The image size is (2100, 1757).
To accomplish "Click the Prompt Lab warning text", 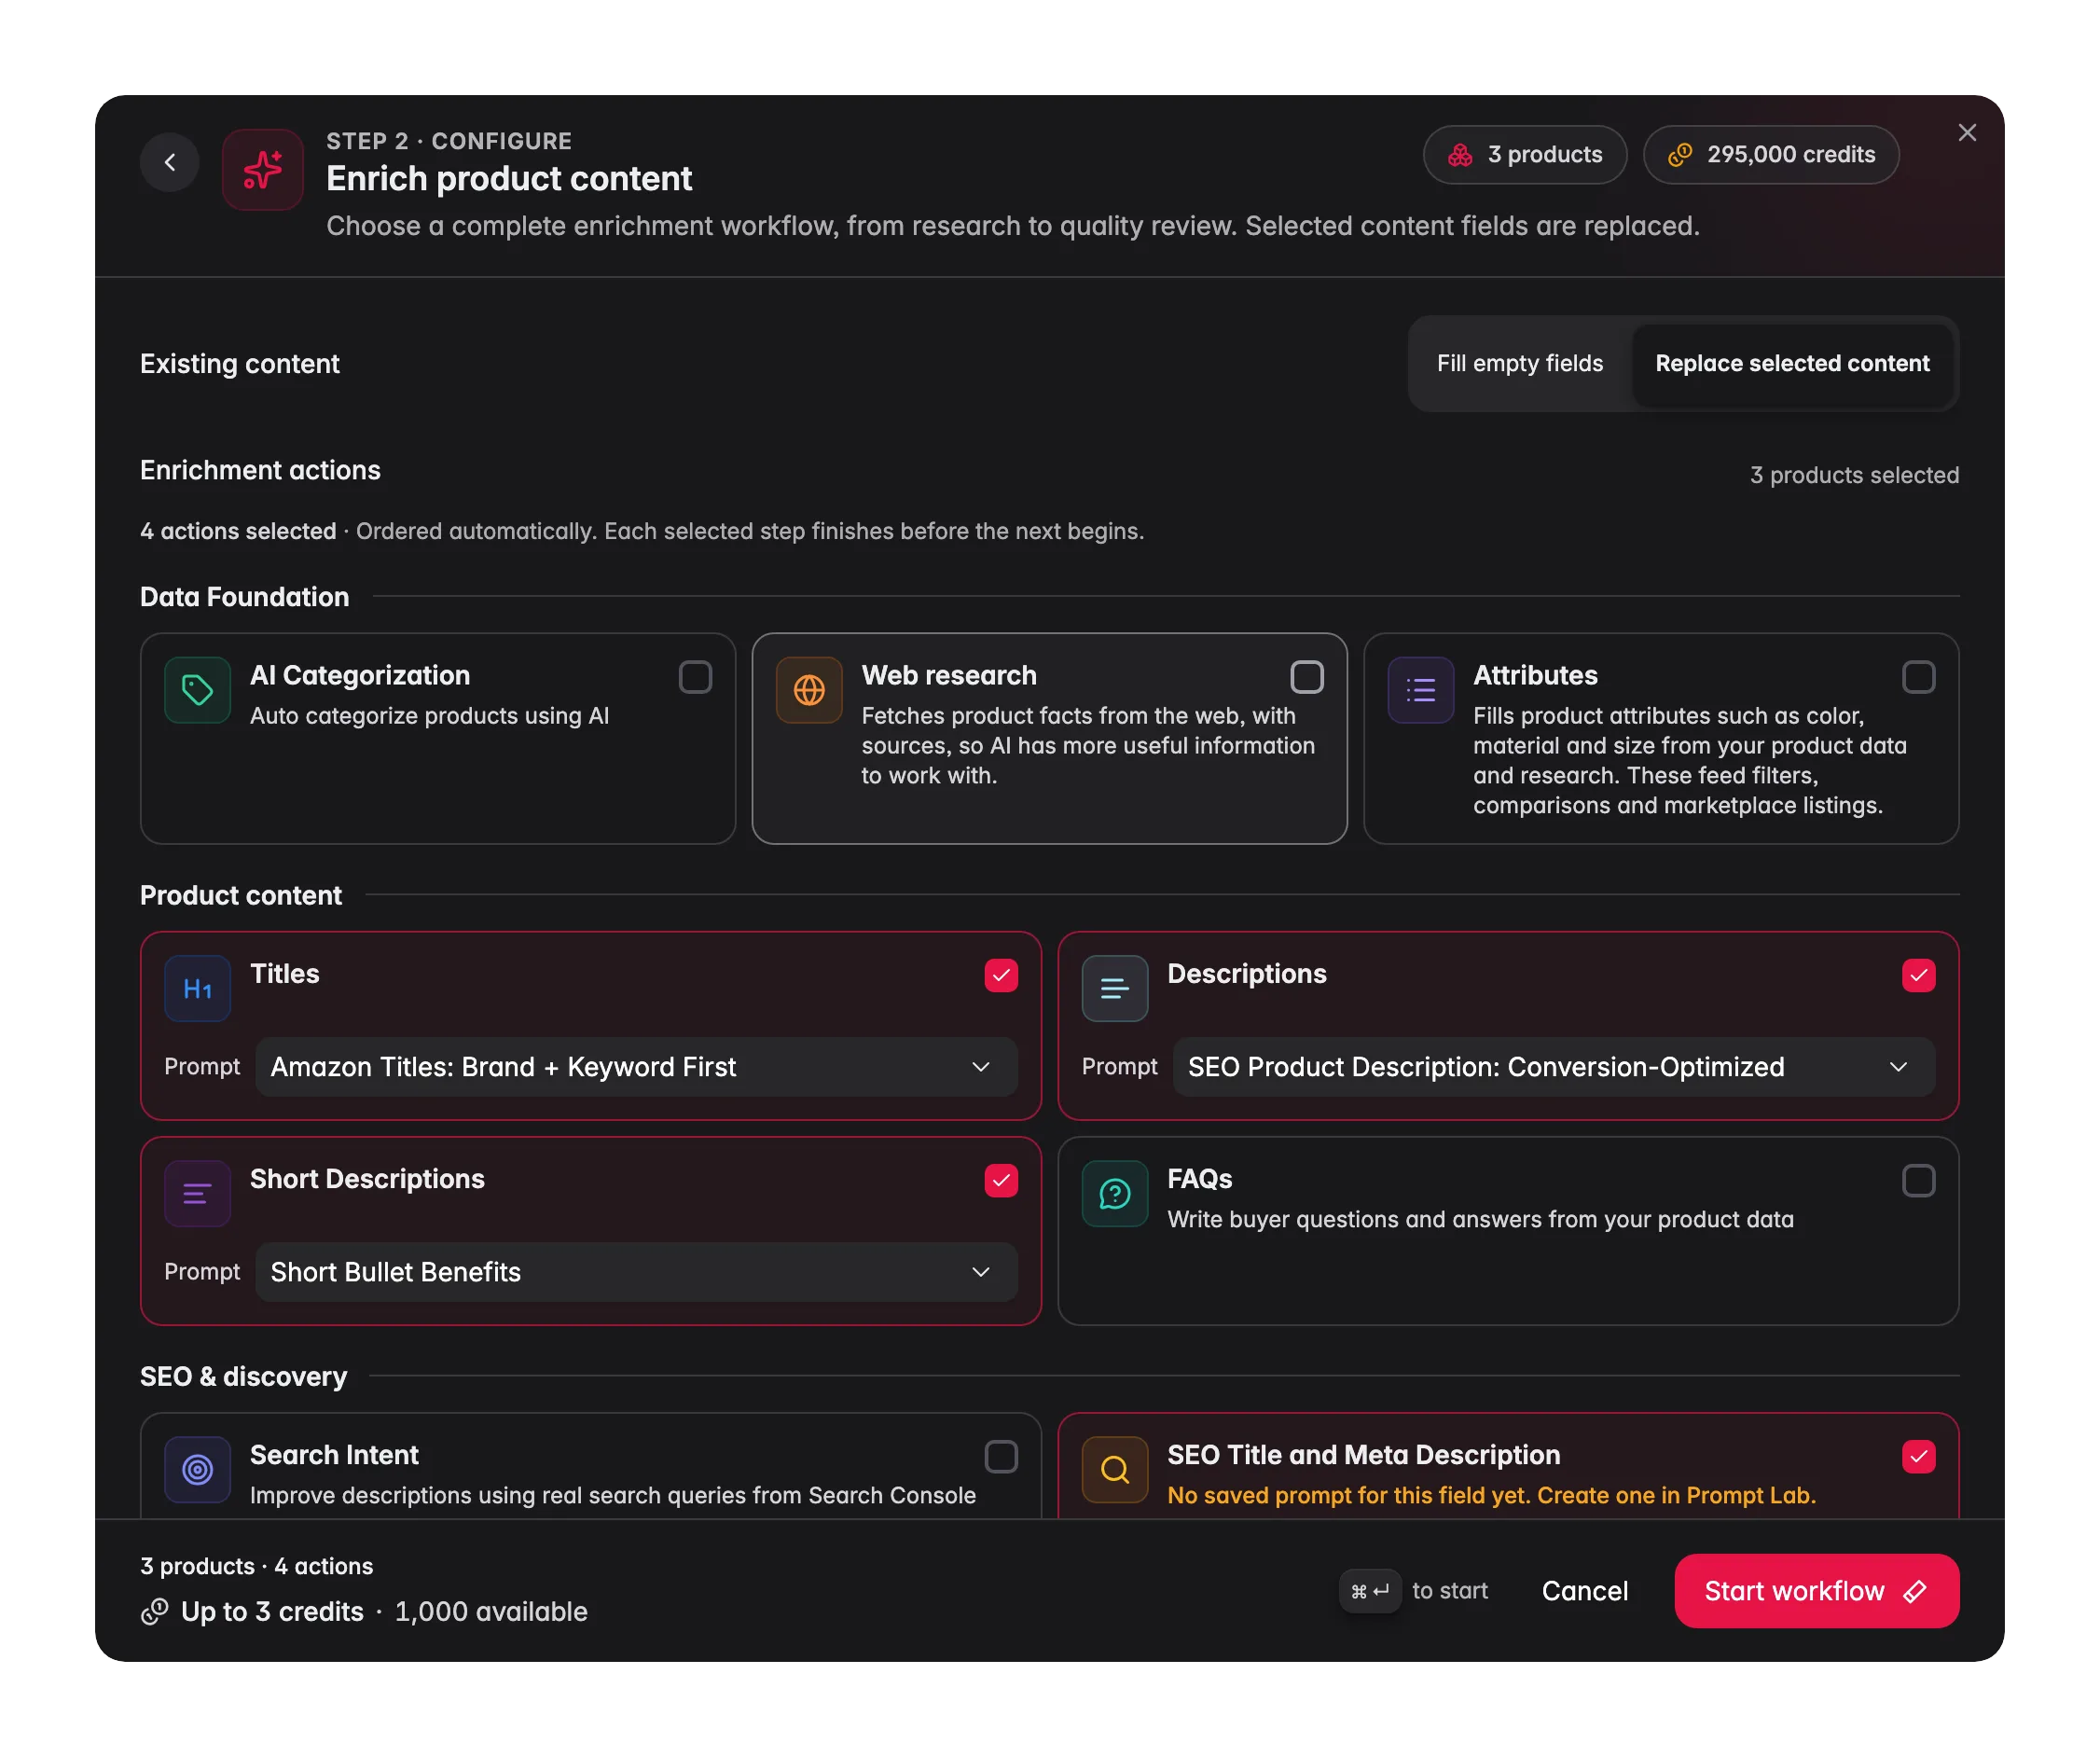I will click(1491, 1495).
